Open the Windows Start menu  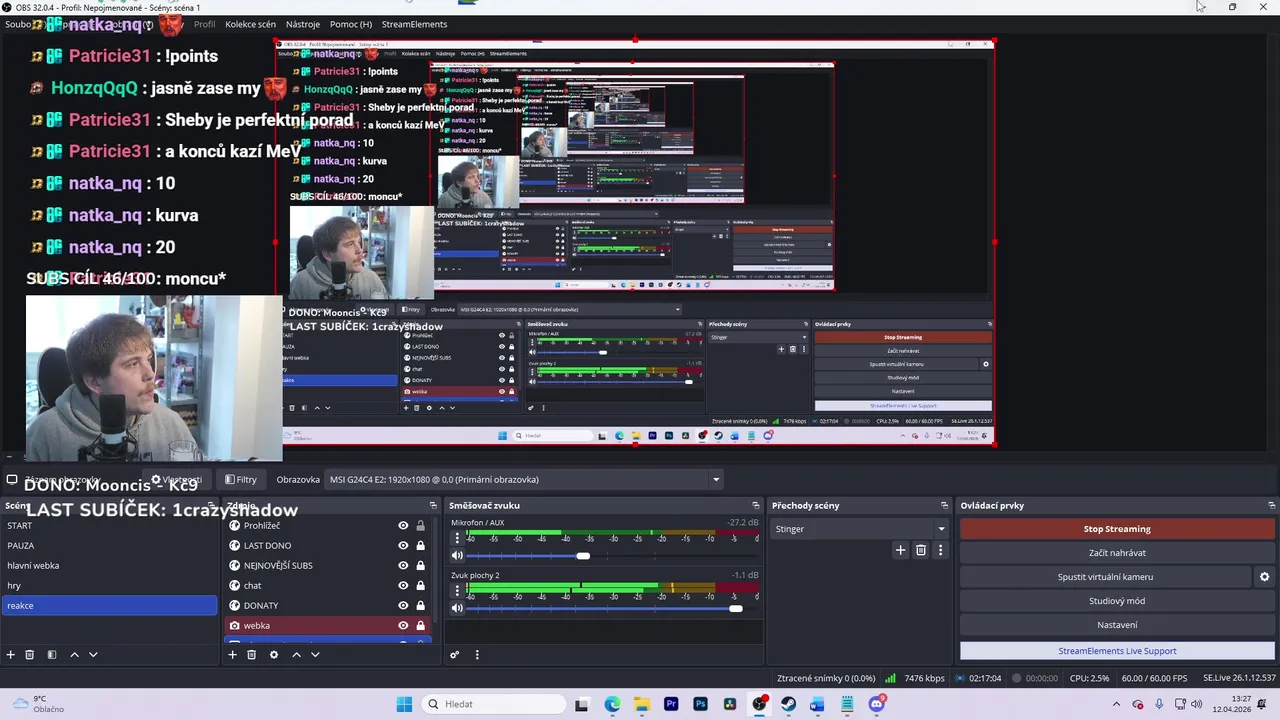[404, 704]
